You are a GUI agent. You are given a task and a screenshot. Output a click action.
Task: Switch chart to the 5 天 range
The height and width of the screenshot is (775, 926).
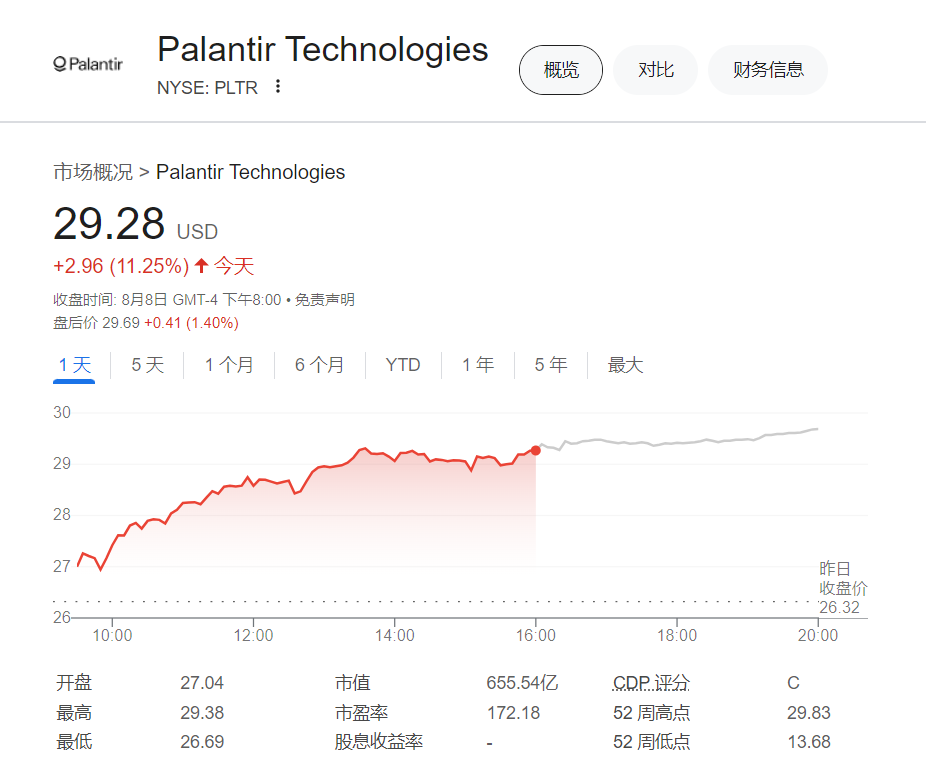pyautogui.click(x=147, y=365)
